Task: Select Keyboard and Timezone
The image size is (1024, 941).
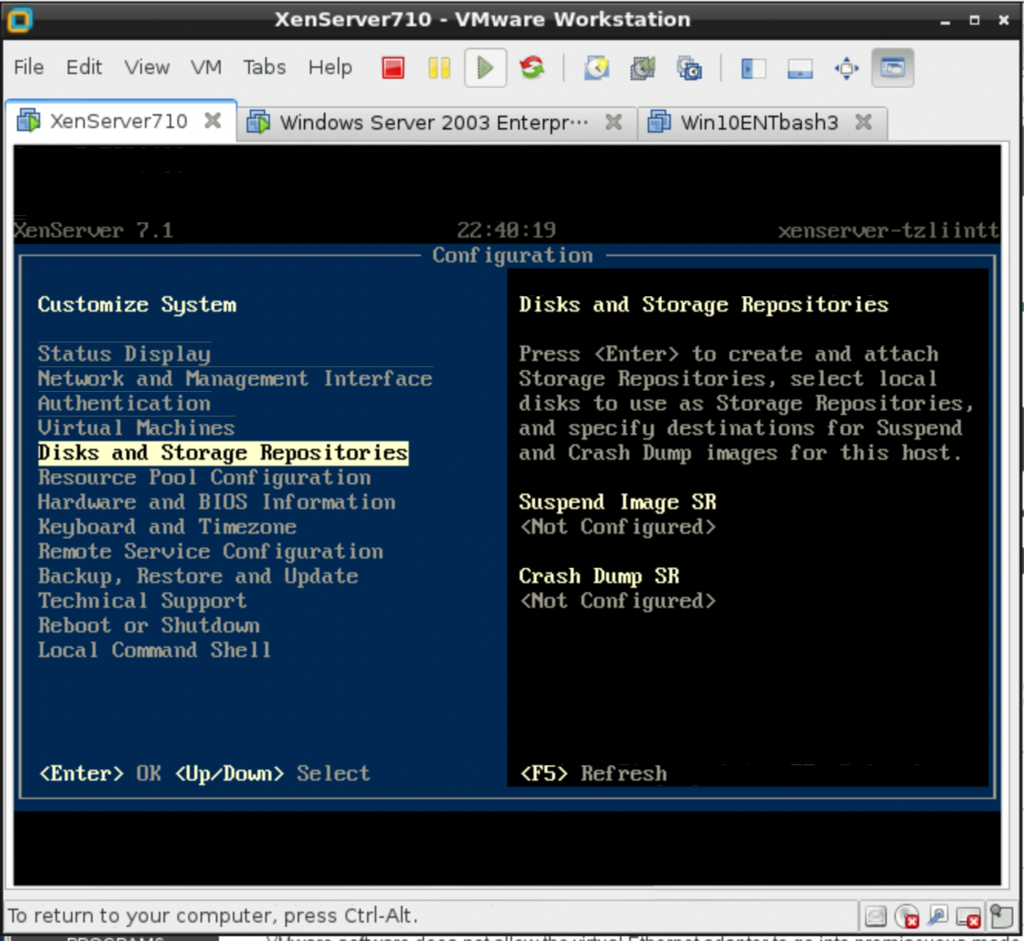Action: coord(167,527)
